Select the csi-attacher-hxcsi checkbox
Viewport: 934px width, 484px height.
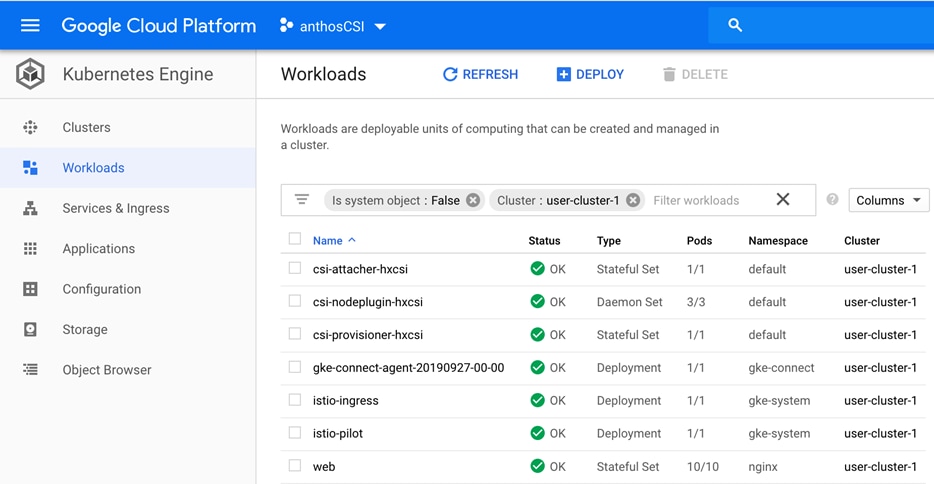pos(295,268)
